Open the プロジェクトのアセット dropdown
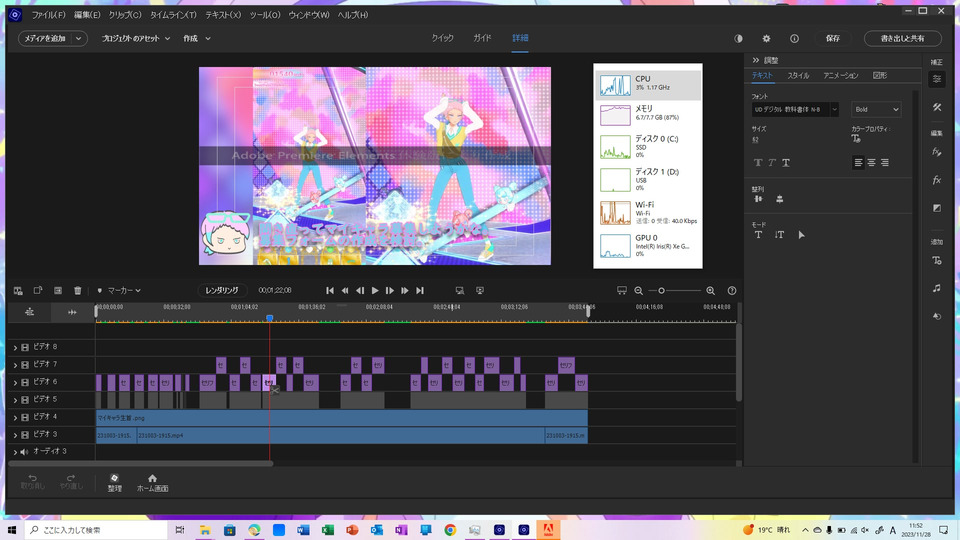 pos(136,38)
